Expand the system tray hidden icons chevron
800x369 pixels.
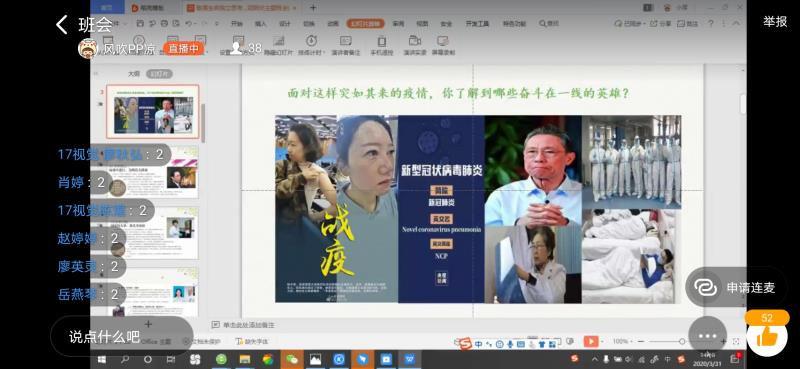595,359
